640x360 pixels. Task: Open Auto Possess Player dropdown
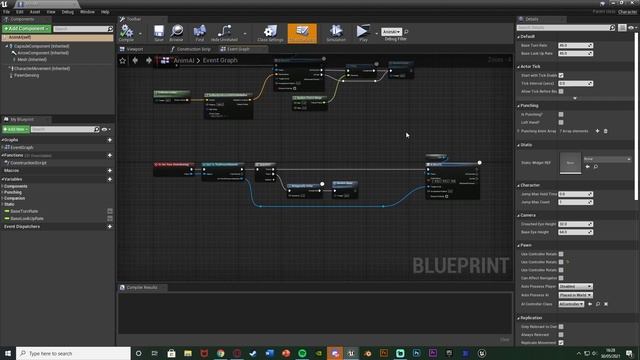click(576, 287)
